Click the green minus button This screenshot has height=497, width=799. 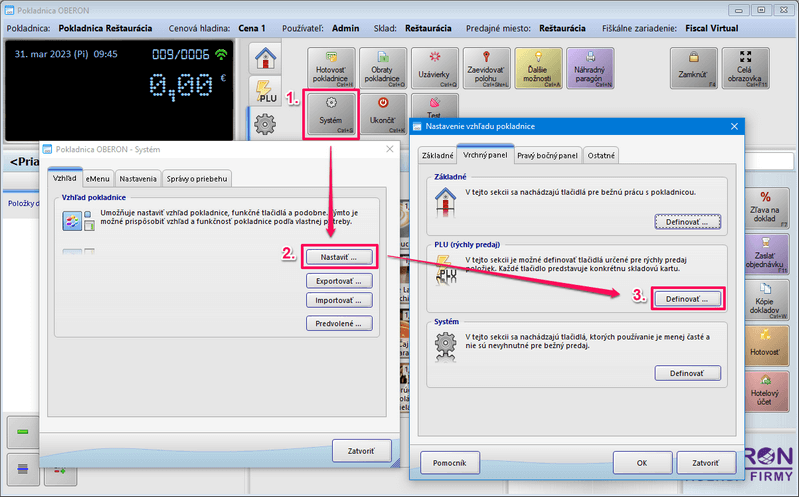(x=22, y=432)
